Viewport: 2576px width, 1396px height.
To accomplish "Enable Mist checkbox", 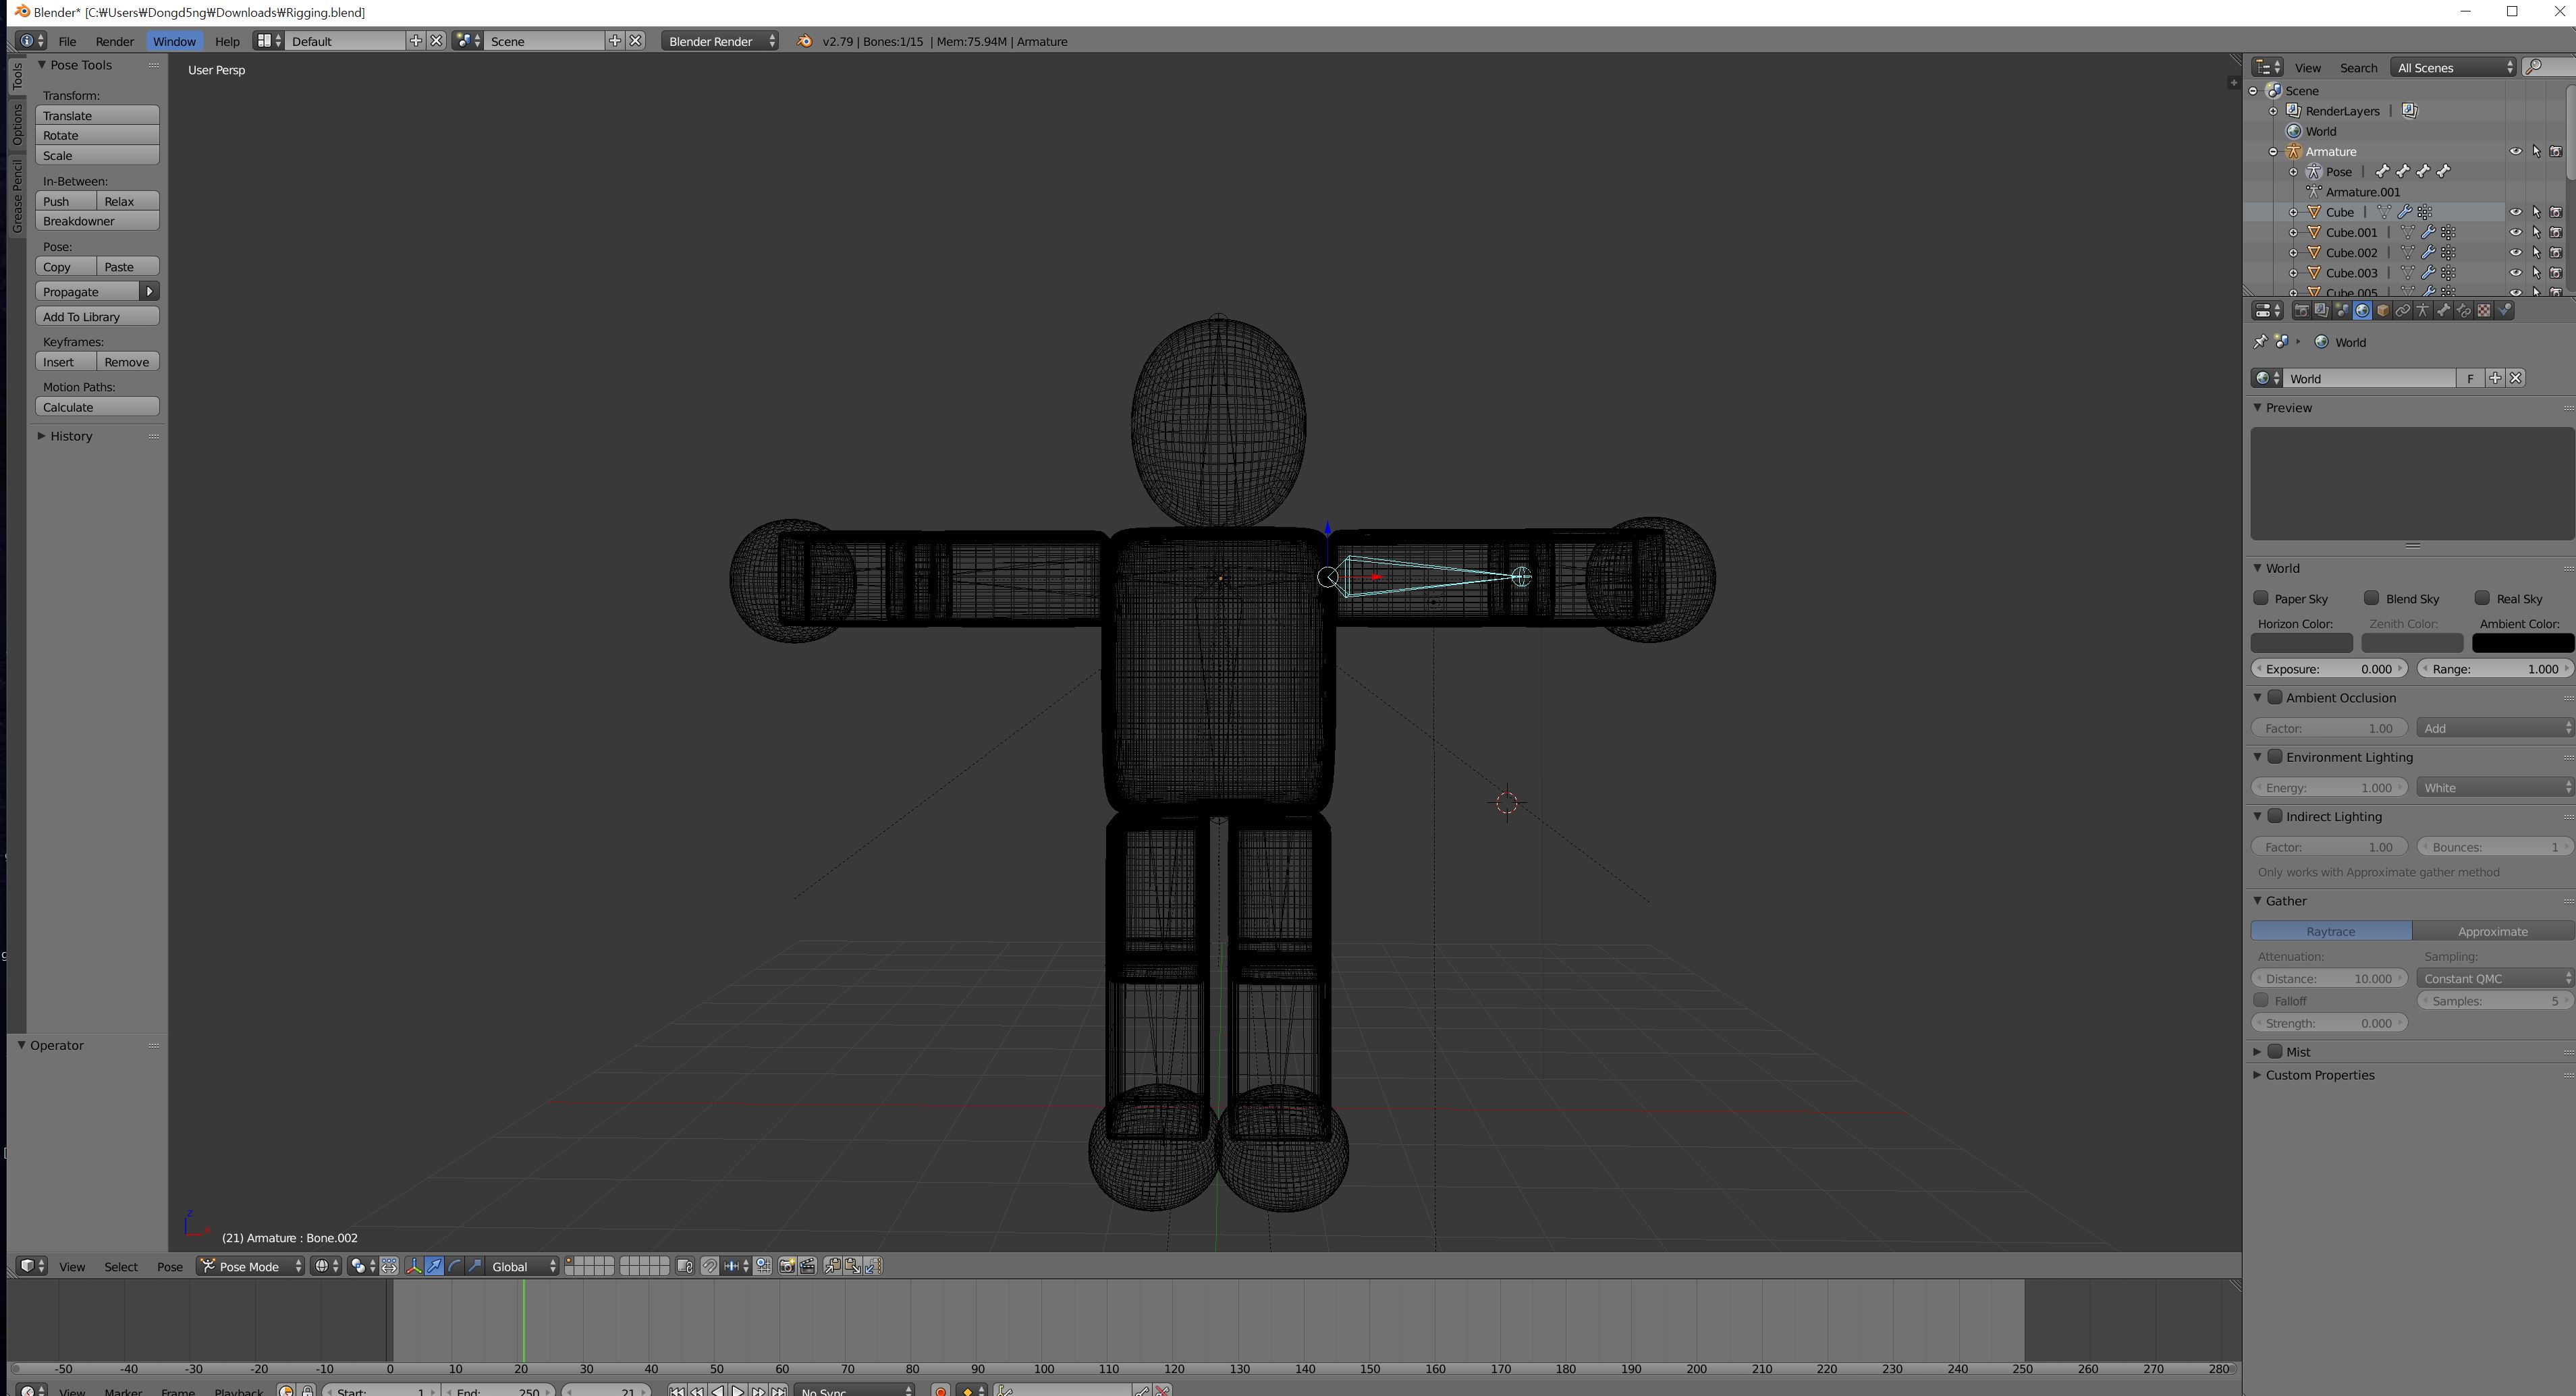I will (x=2275, y=1051).
